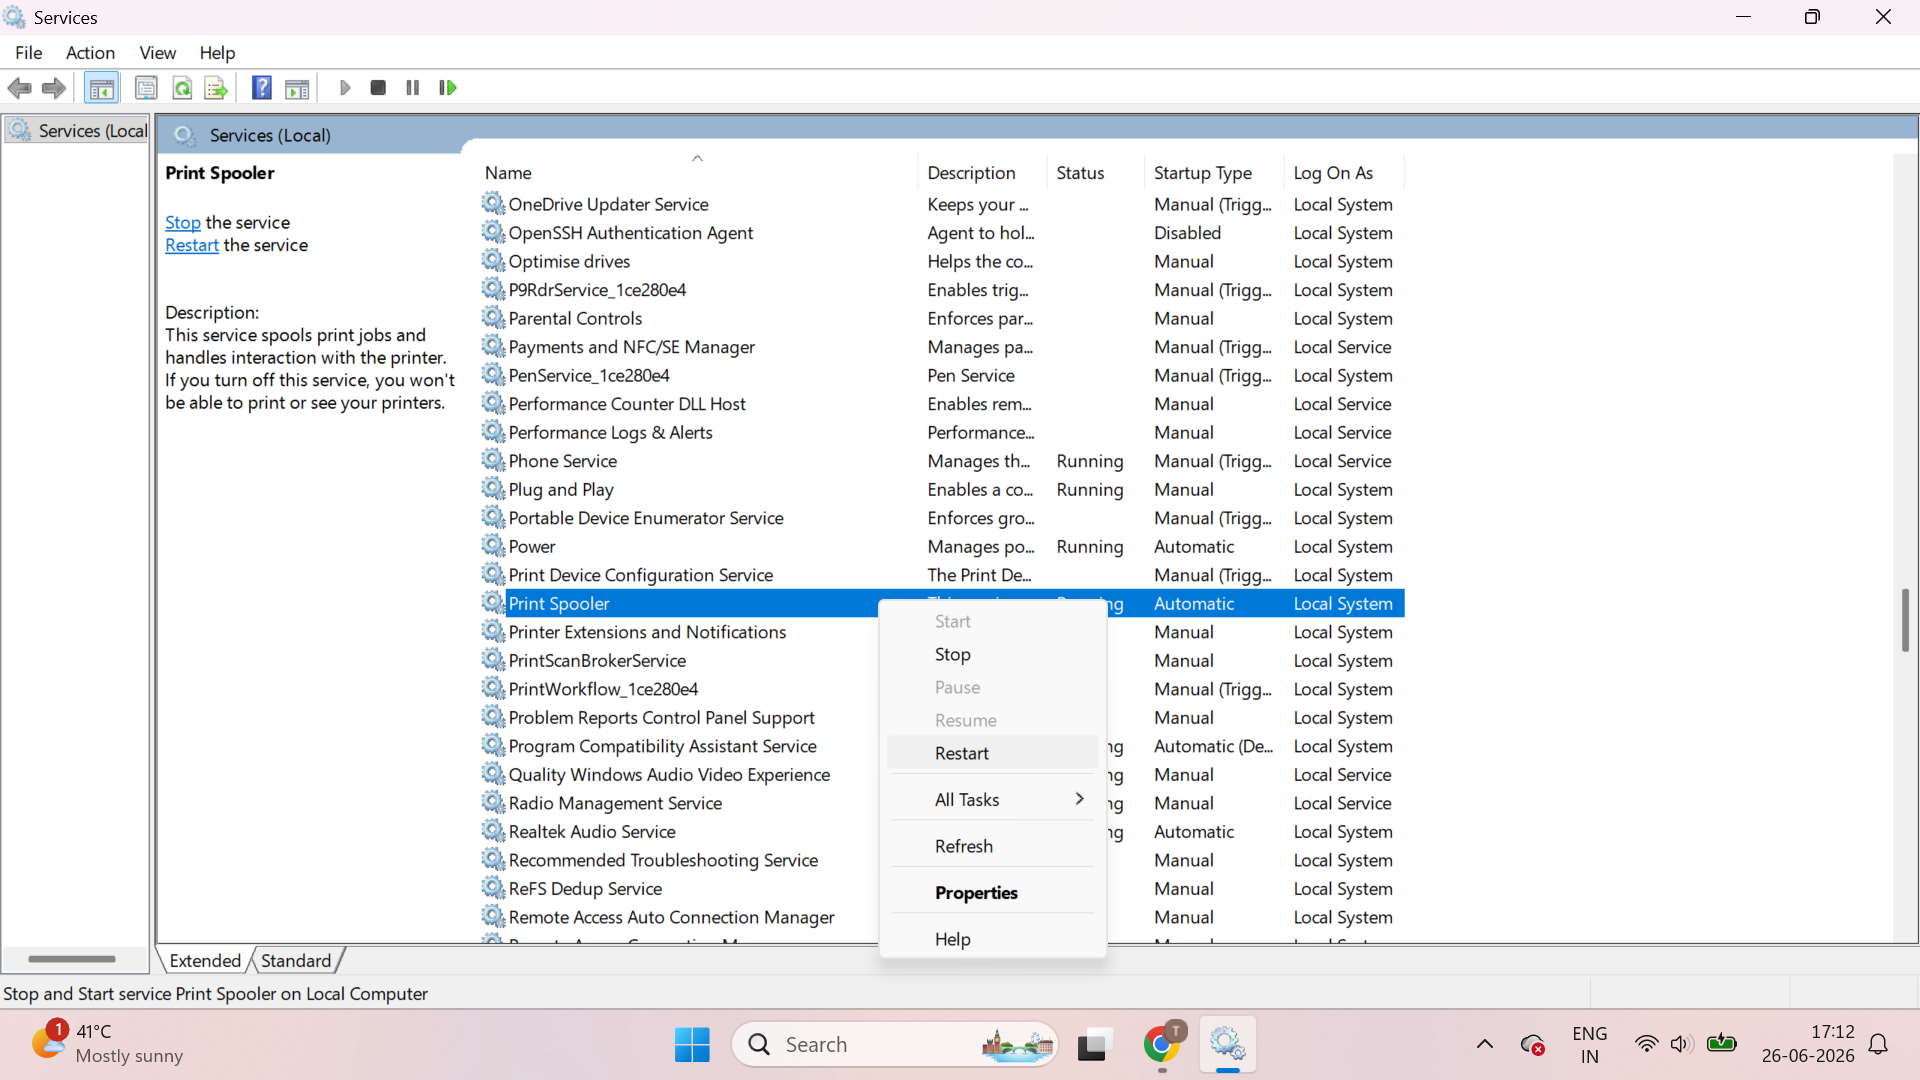
Task: Click the Restart the service link
Action: [192, 245]
